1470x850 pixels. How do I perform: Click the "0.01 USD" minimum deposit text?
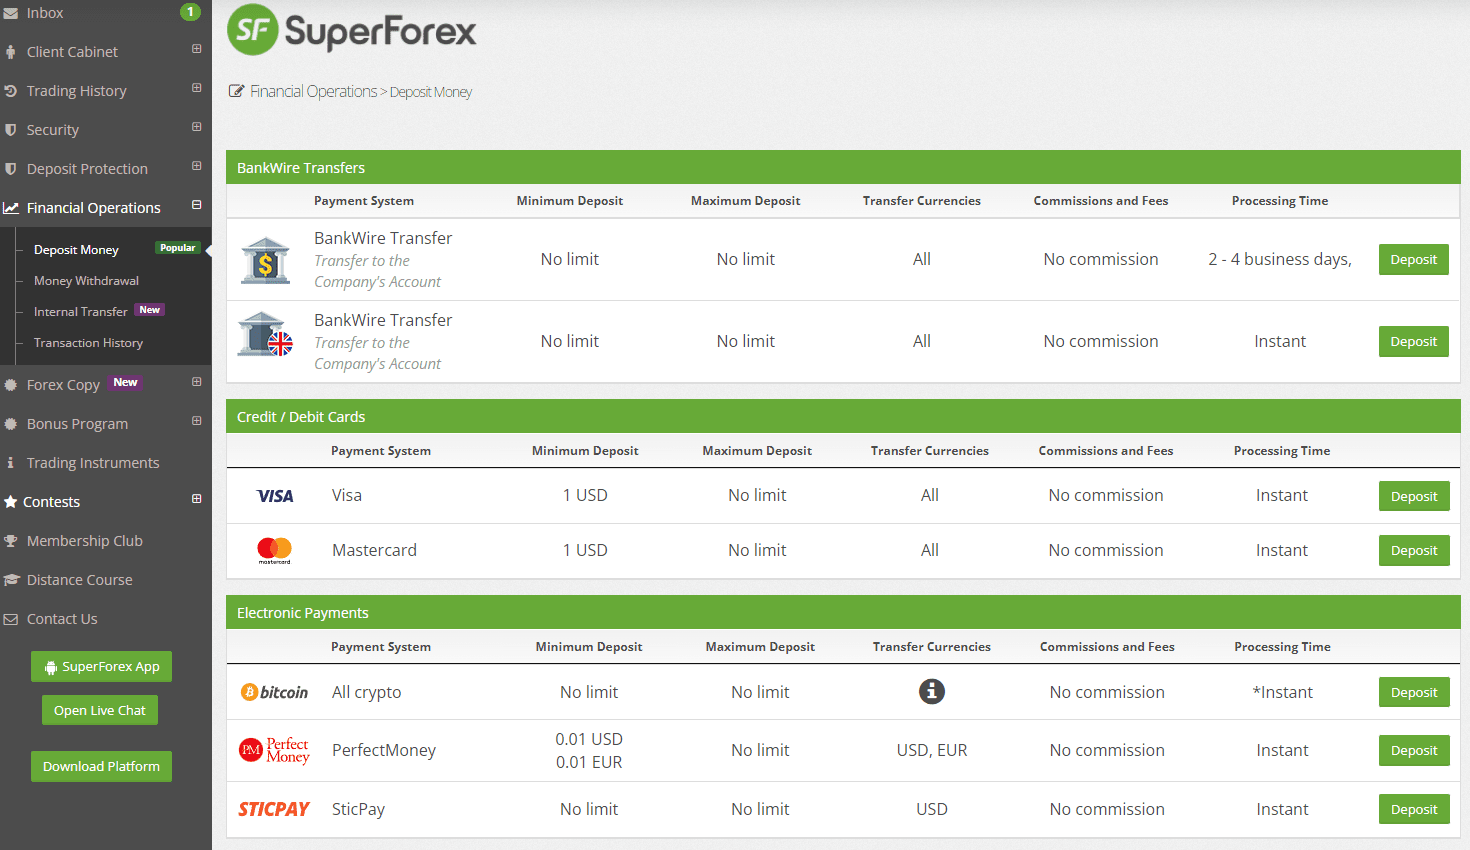click(589, 739)
